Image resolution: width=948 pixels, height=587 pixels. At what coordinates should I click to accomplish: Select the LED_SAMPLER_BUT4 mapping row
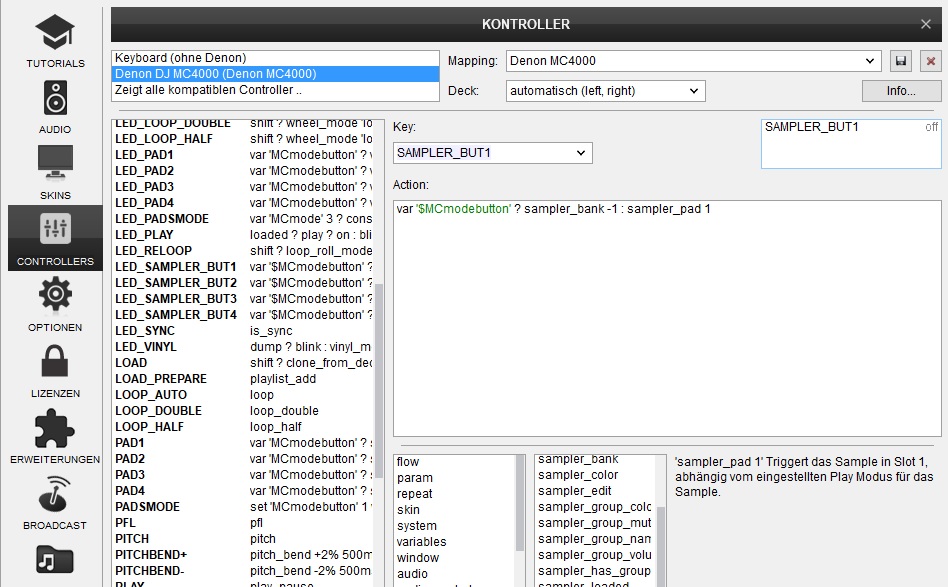(x=244, y=315)
